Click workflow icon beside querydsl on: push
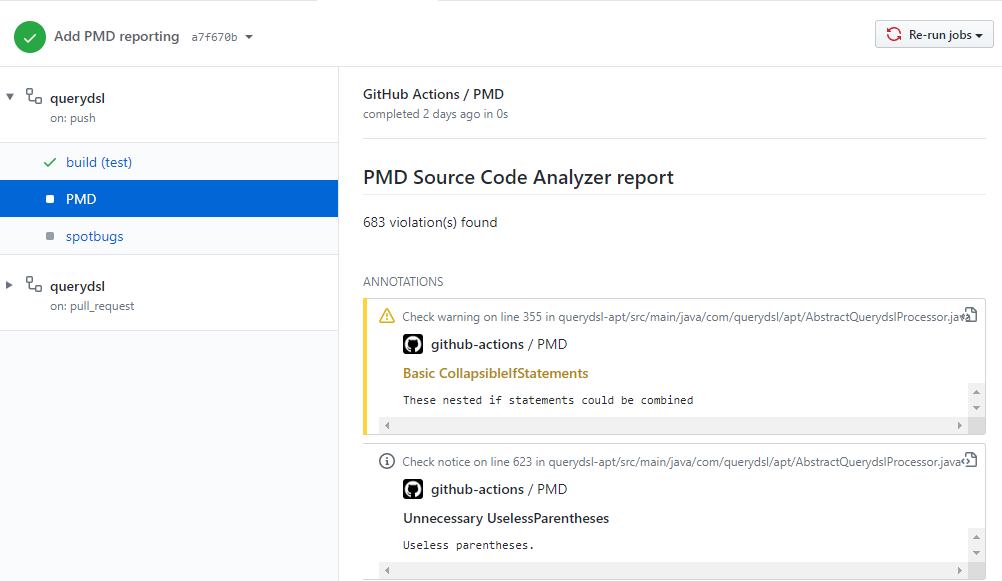The width and height of the screenshot is (1002, 581). [34, 97]
